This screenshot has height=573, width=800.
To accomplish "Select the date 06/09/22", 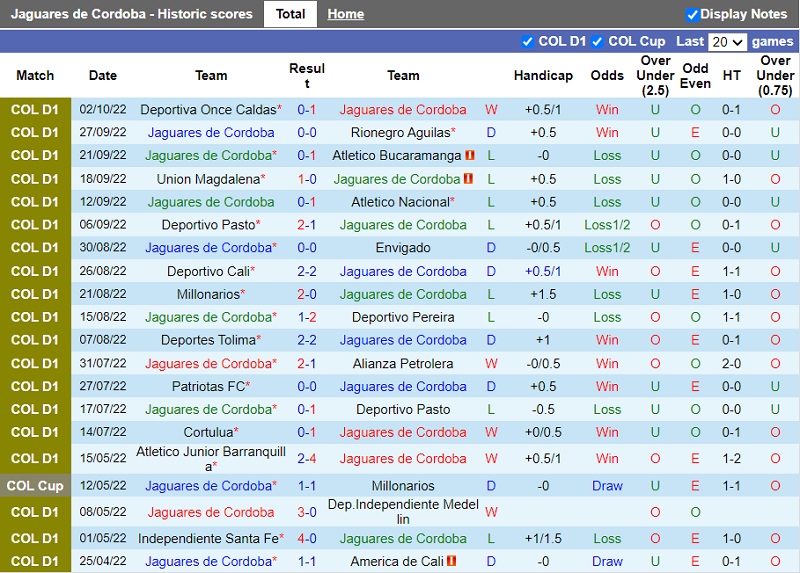I will pos(103,225).
